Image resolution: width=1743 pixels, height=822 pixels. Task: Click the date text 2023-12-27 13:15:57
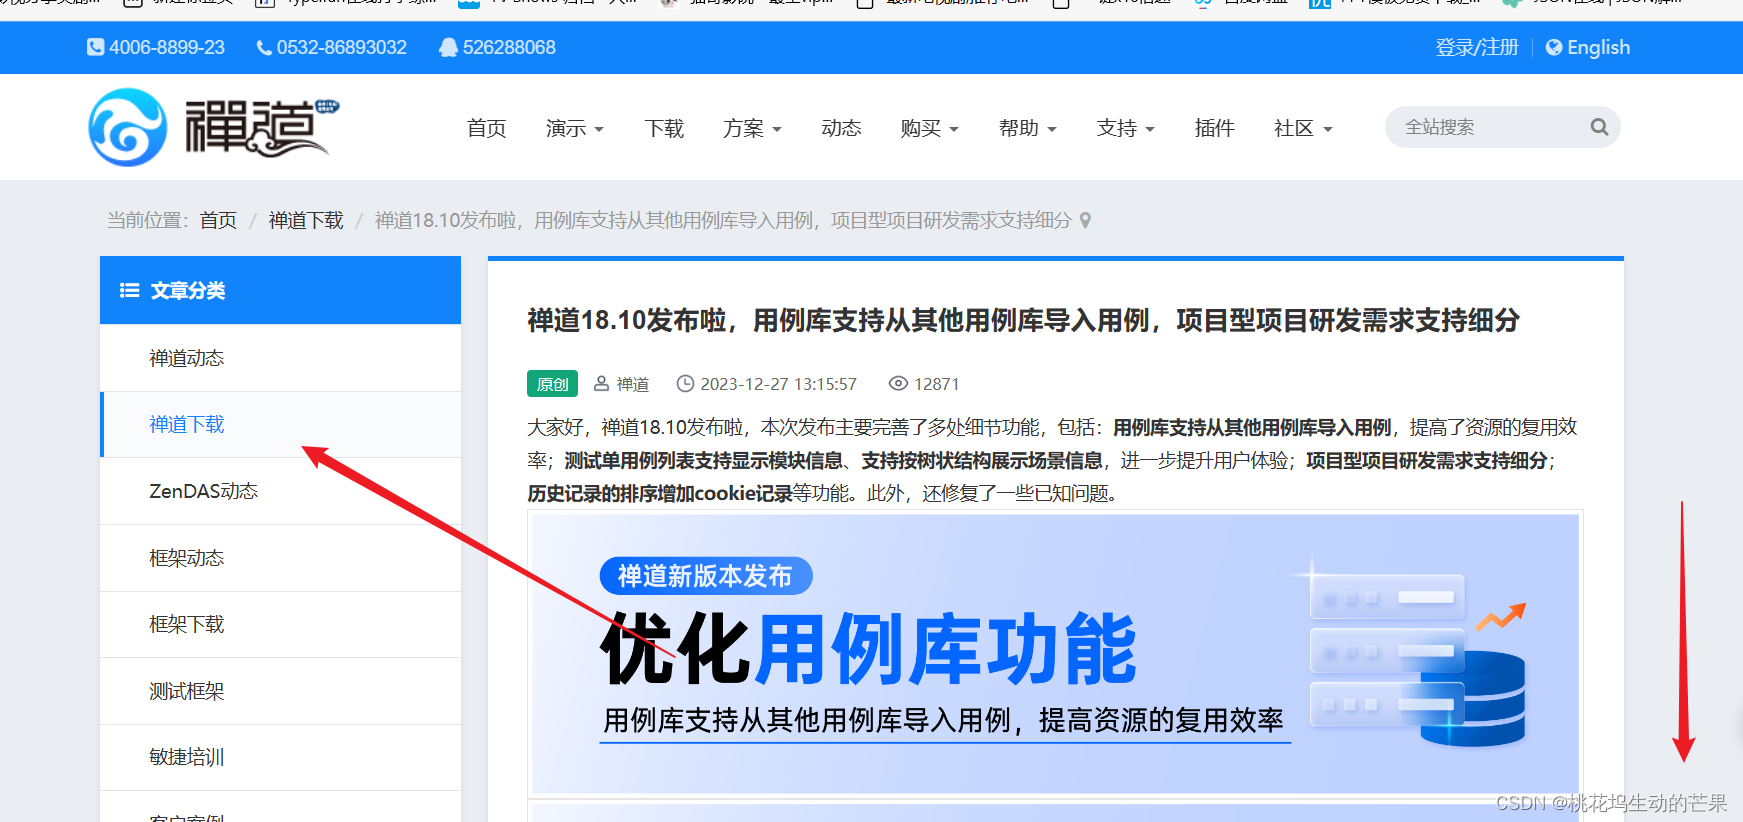coord(778,384)
